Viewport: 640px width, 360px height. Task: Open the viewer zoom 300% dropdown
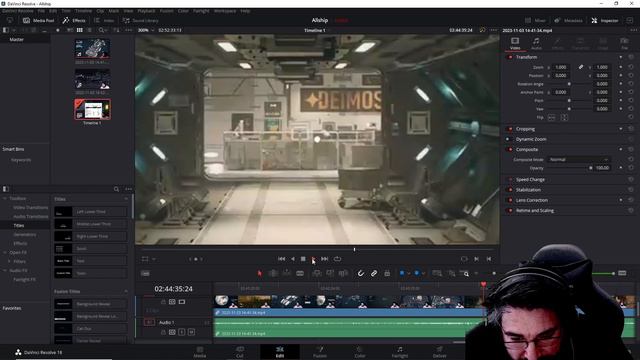(x=146, y=30)
